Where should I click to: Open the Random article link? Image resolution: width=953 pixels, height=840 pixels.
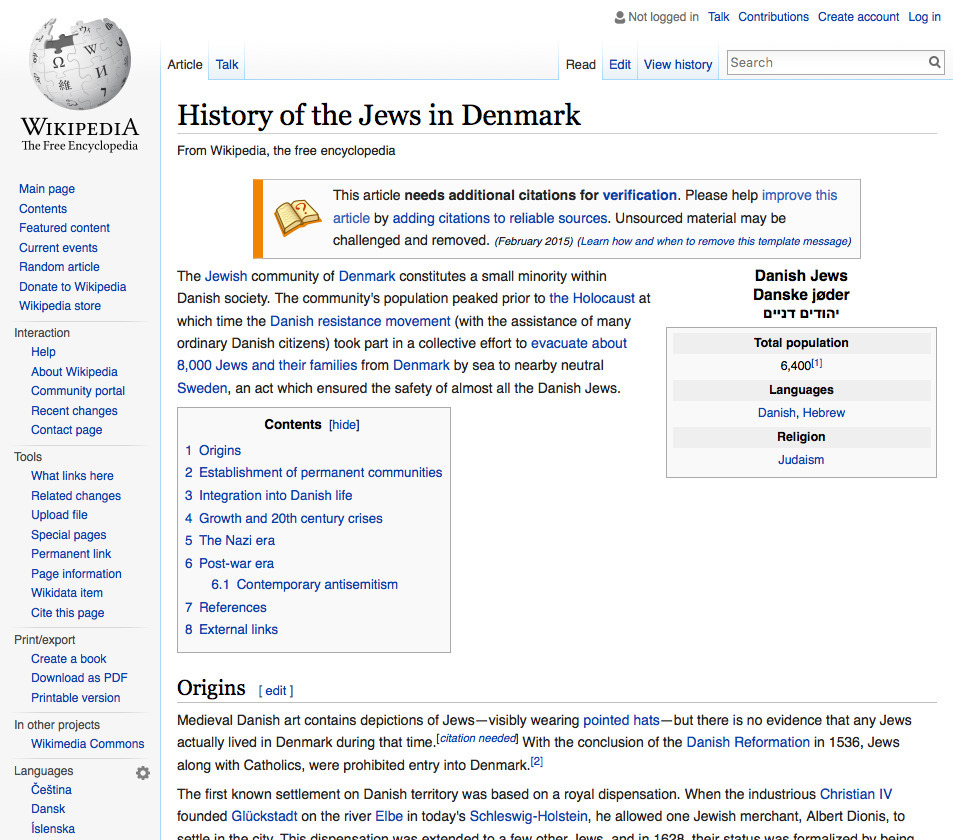pos(61,267)
